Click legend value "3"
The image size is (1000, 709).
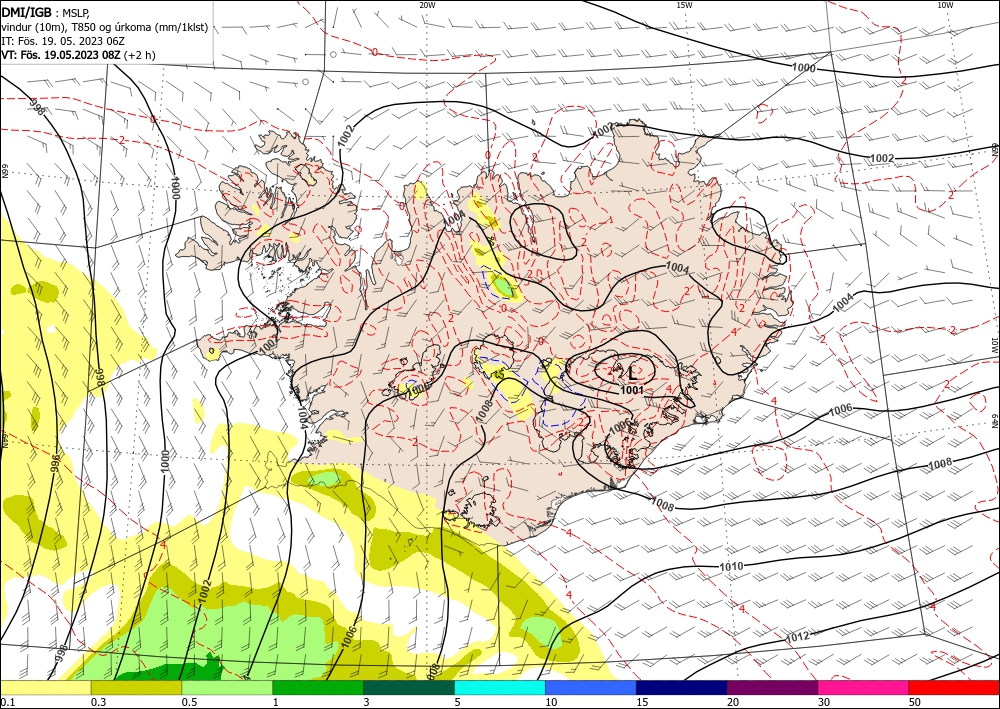[367, 702]
